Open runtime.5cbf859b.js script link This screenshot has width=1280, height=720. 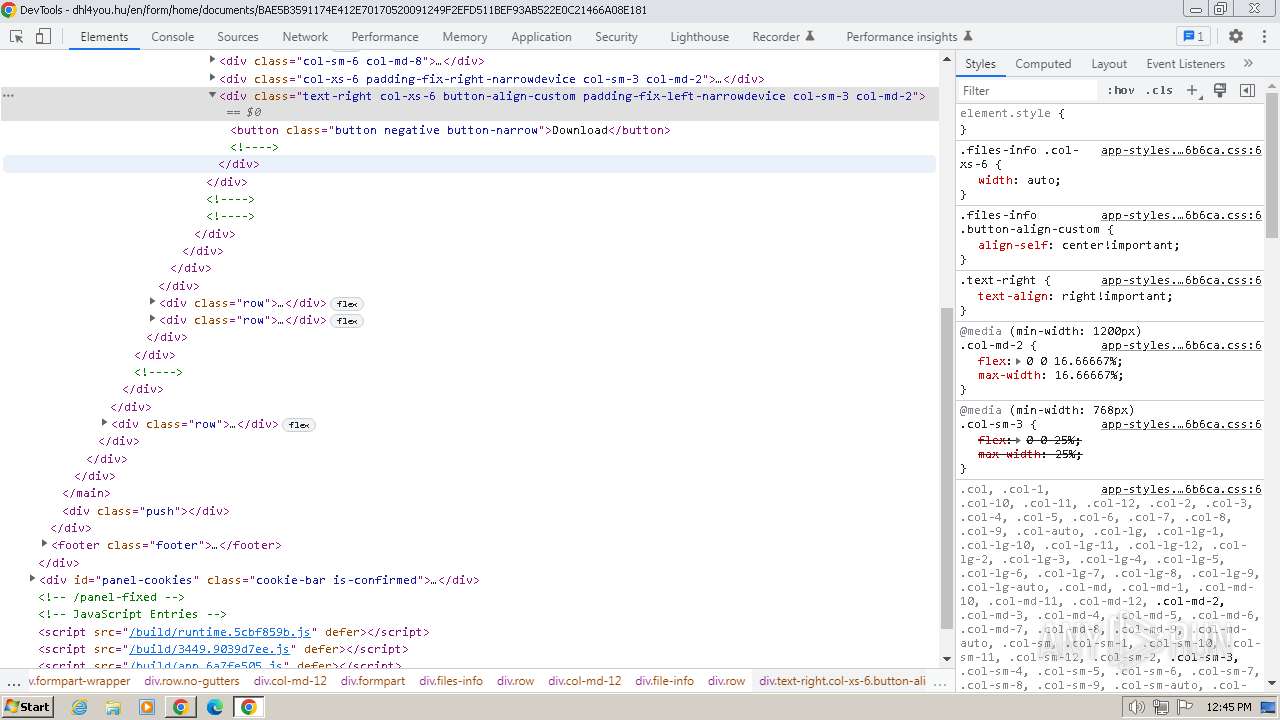pyautogui.click(x=220, y=632)
